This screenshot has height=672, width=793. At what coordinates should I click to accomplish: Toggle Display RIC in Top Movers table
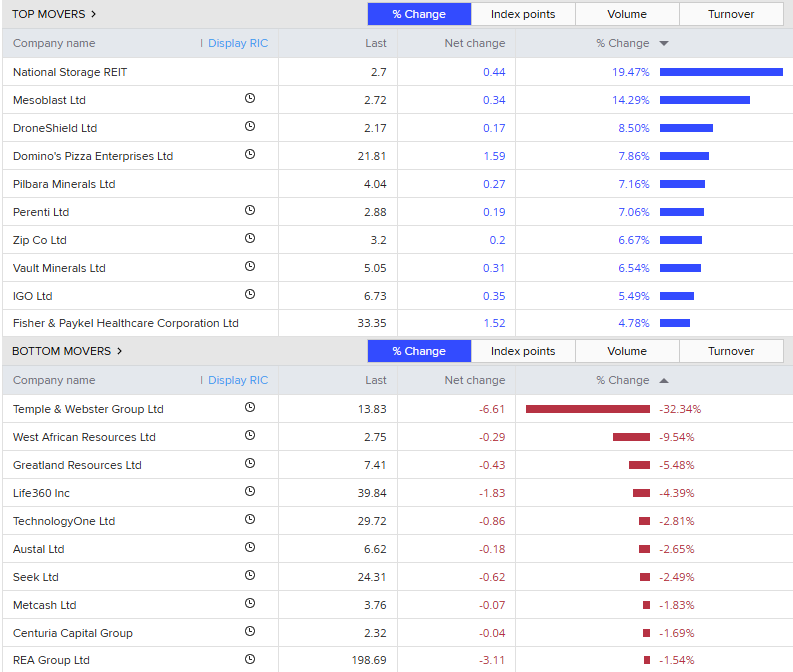tap(237, 43)
